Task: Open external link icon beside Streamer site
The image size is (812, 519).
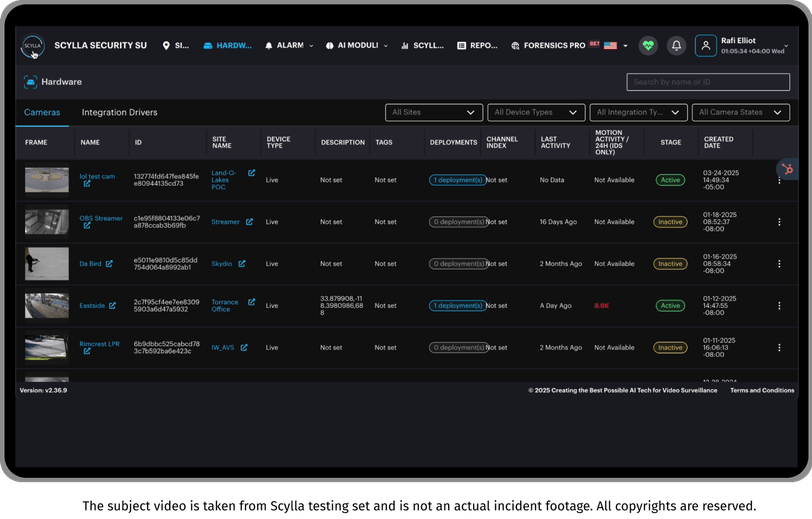Action: (250, 222)
